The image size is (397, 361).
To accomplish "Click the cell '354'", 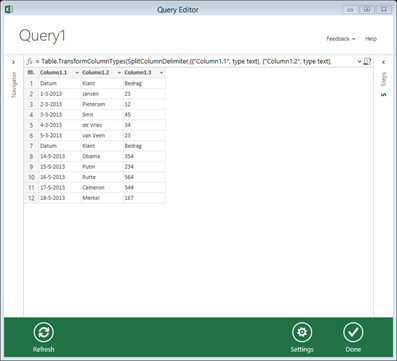I will [144, 156].
